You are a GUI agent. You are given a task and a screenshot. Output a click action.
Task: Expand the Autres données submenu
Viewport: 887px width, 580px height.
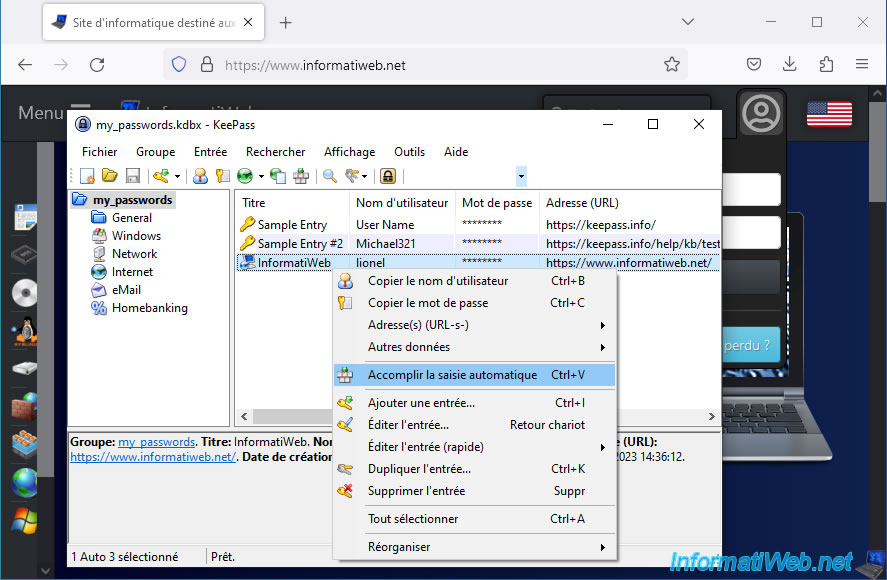[x=474, y=347]
